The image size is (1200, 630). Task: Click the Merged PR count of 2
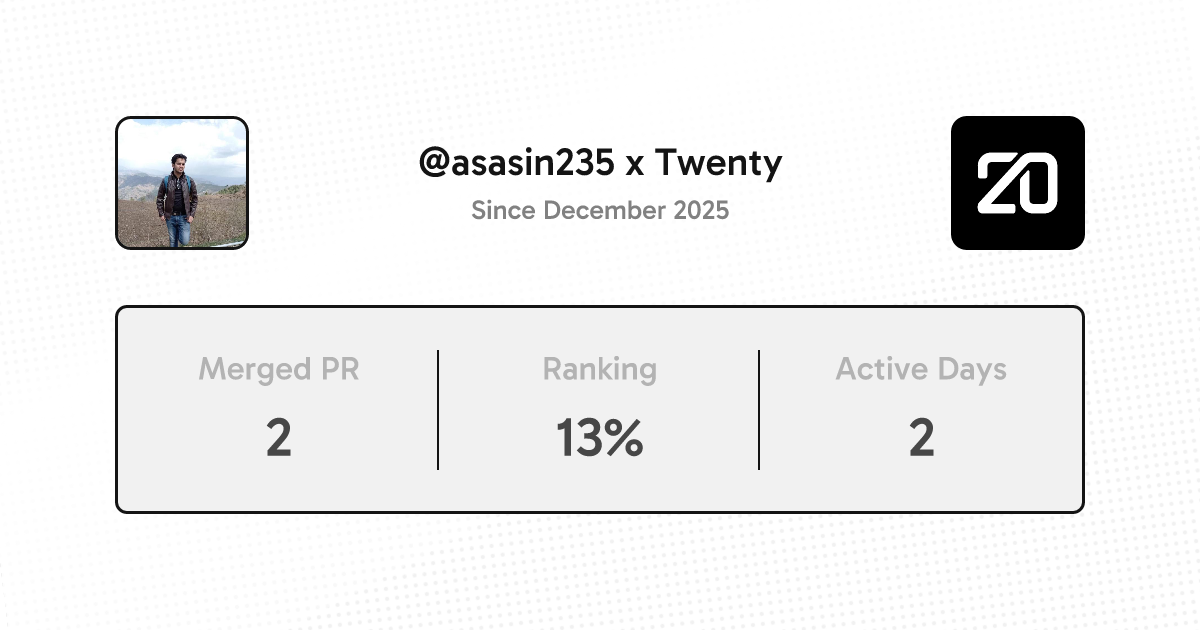278,438
